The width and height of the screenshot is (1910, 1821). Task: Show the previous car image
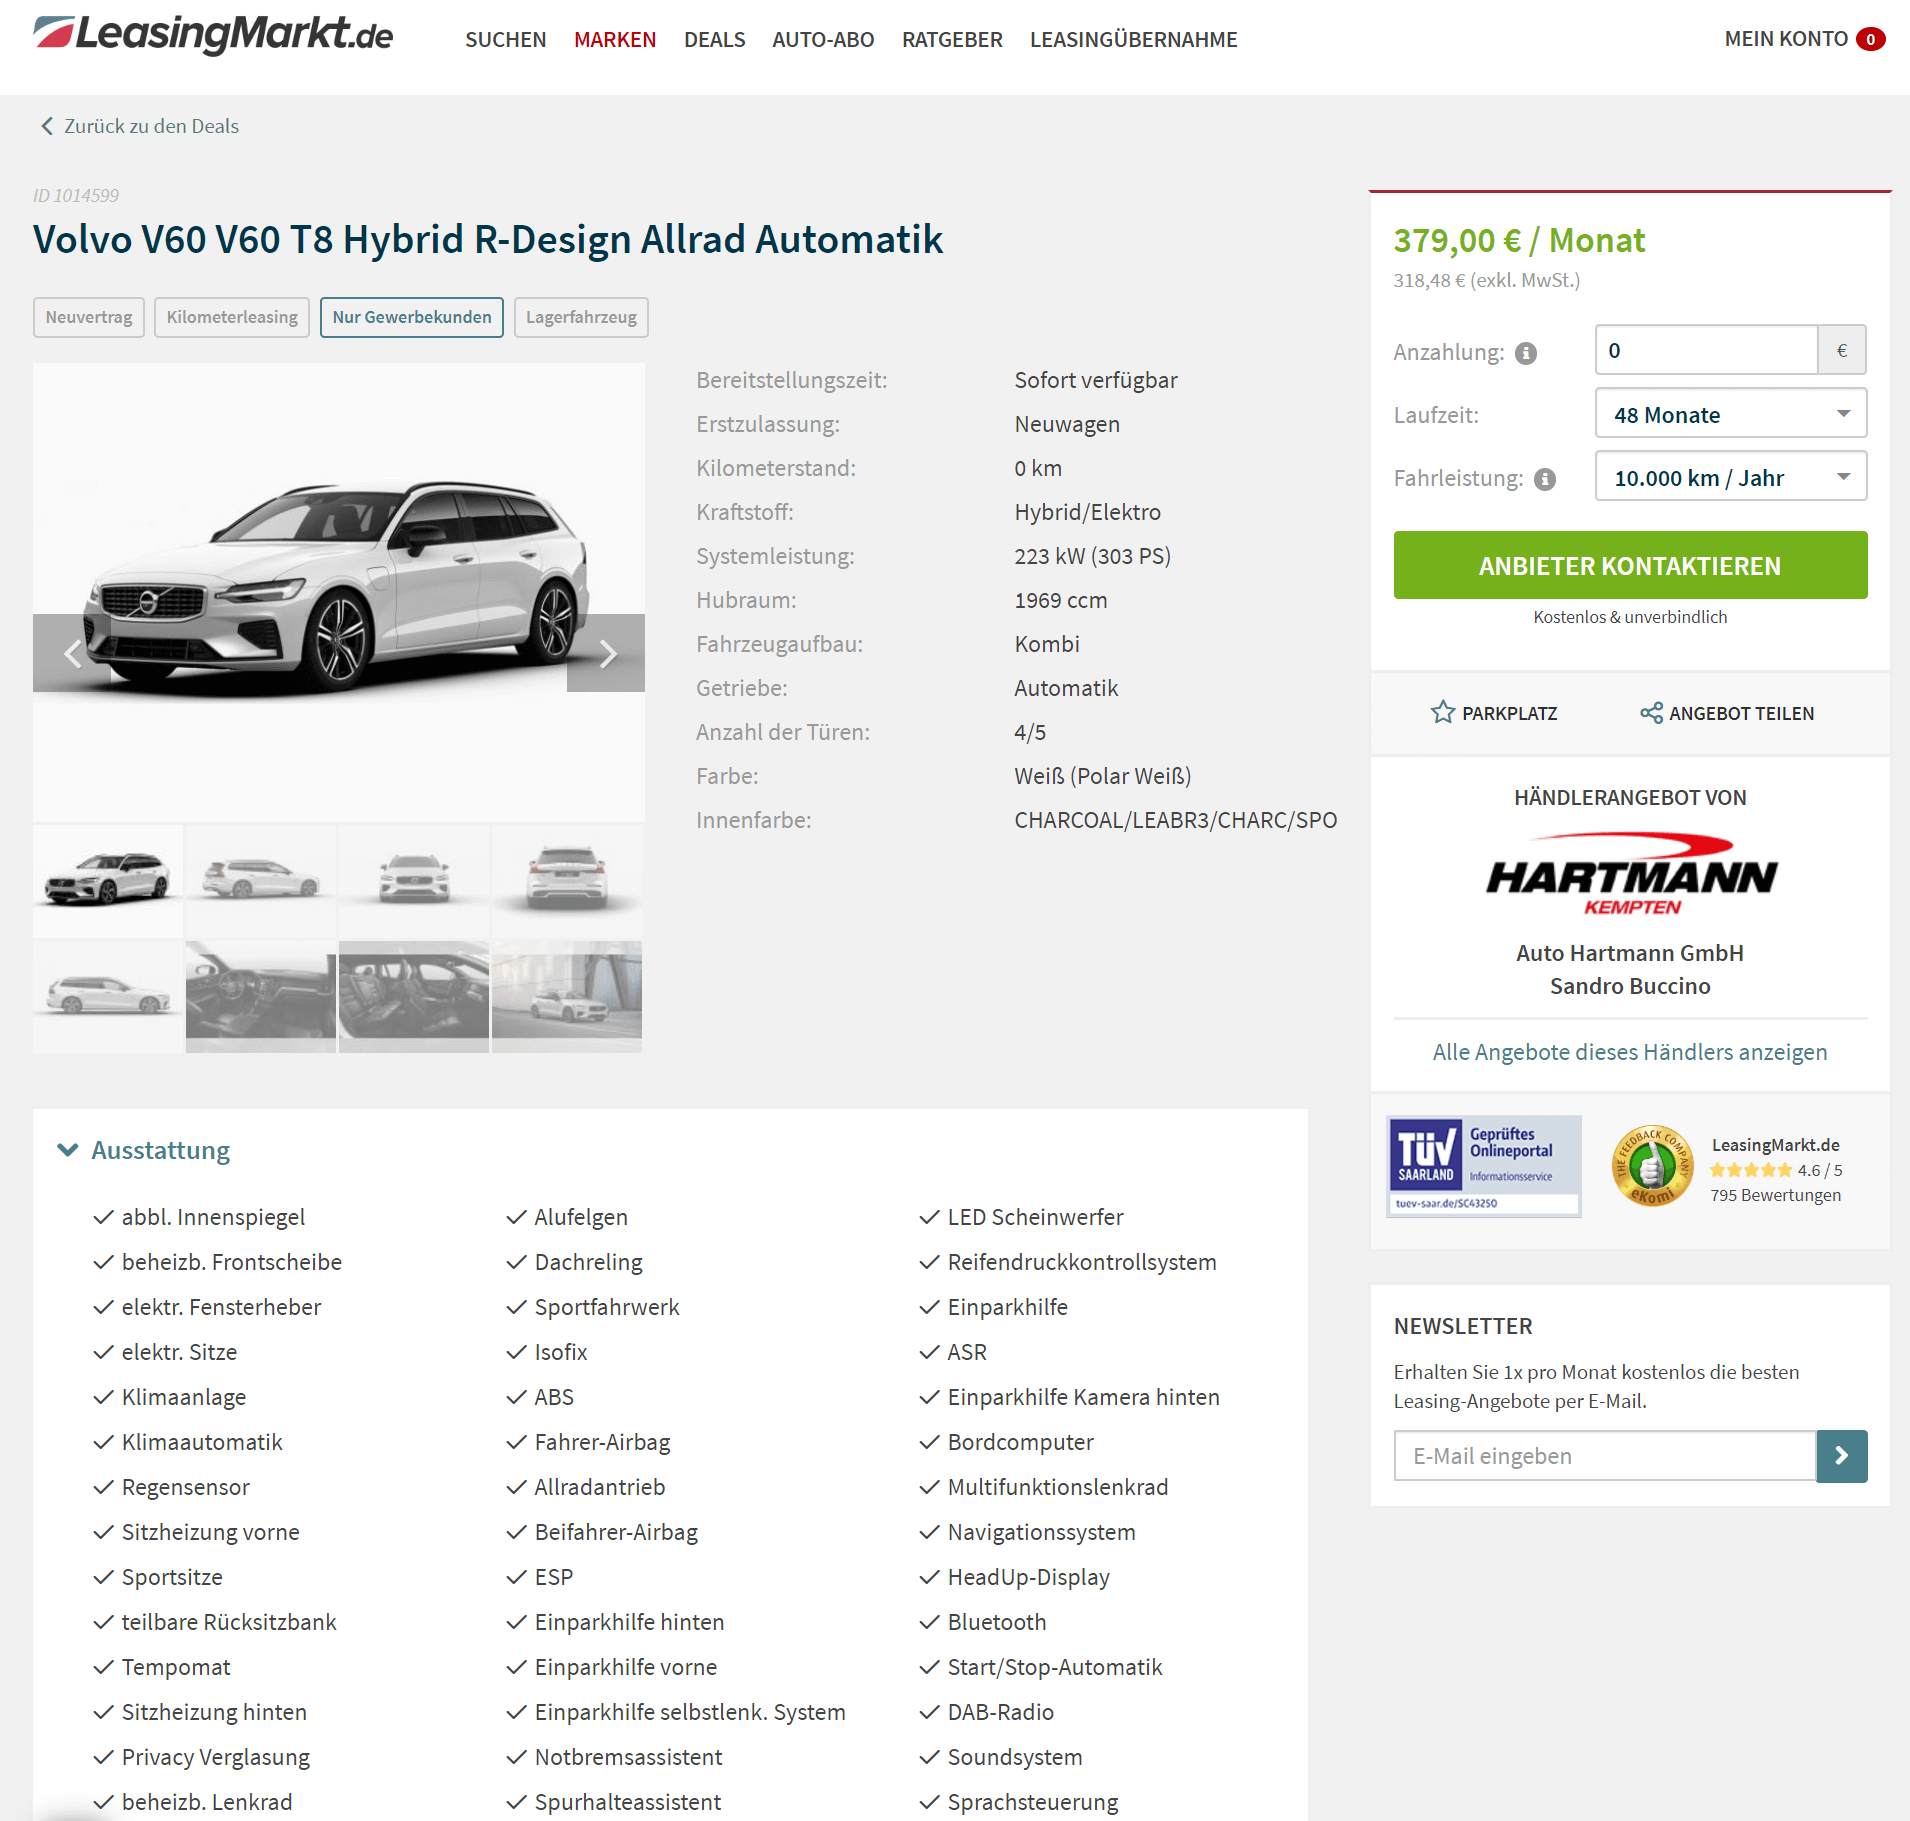pyautogui.click(x=72, y=653)
